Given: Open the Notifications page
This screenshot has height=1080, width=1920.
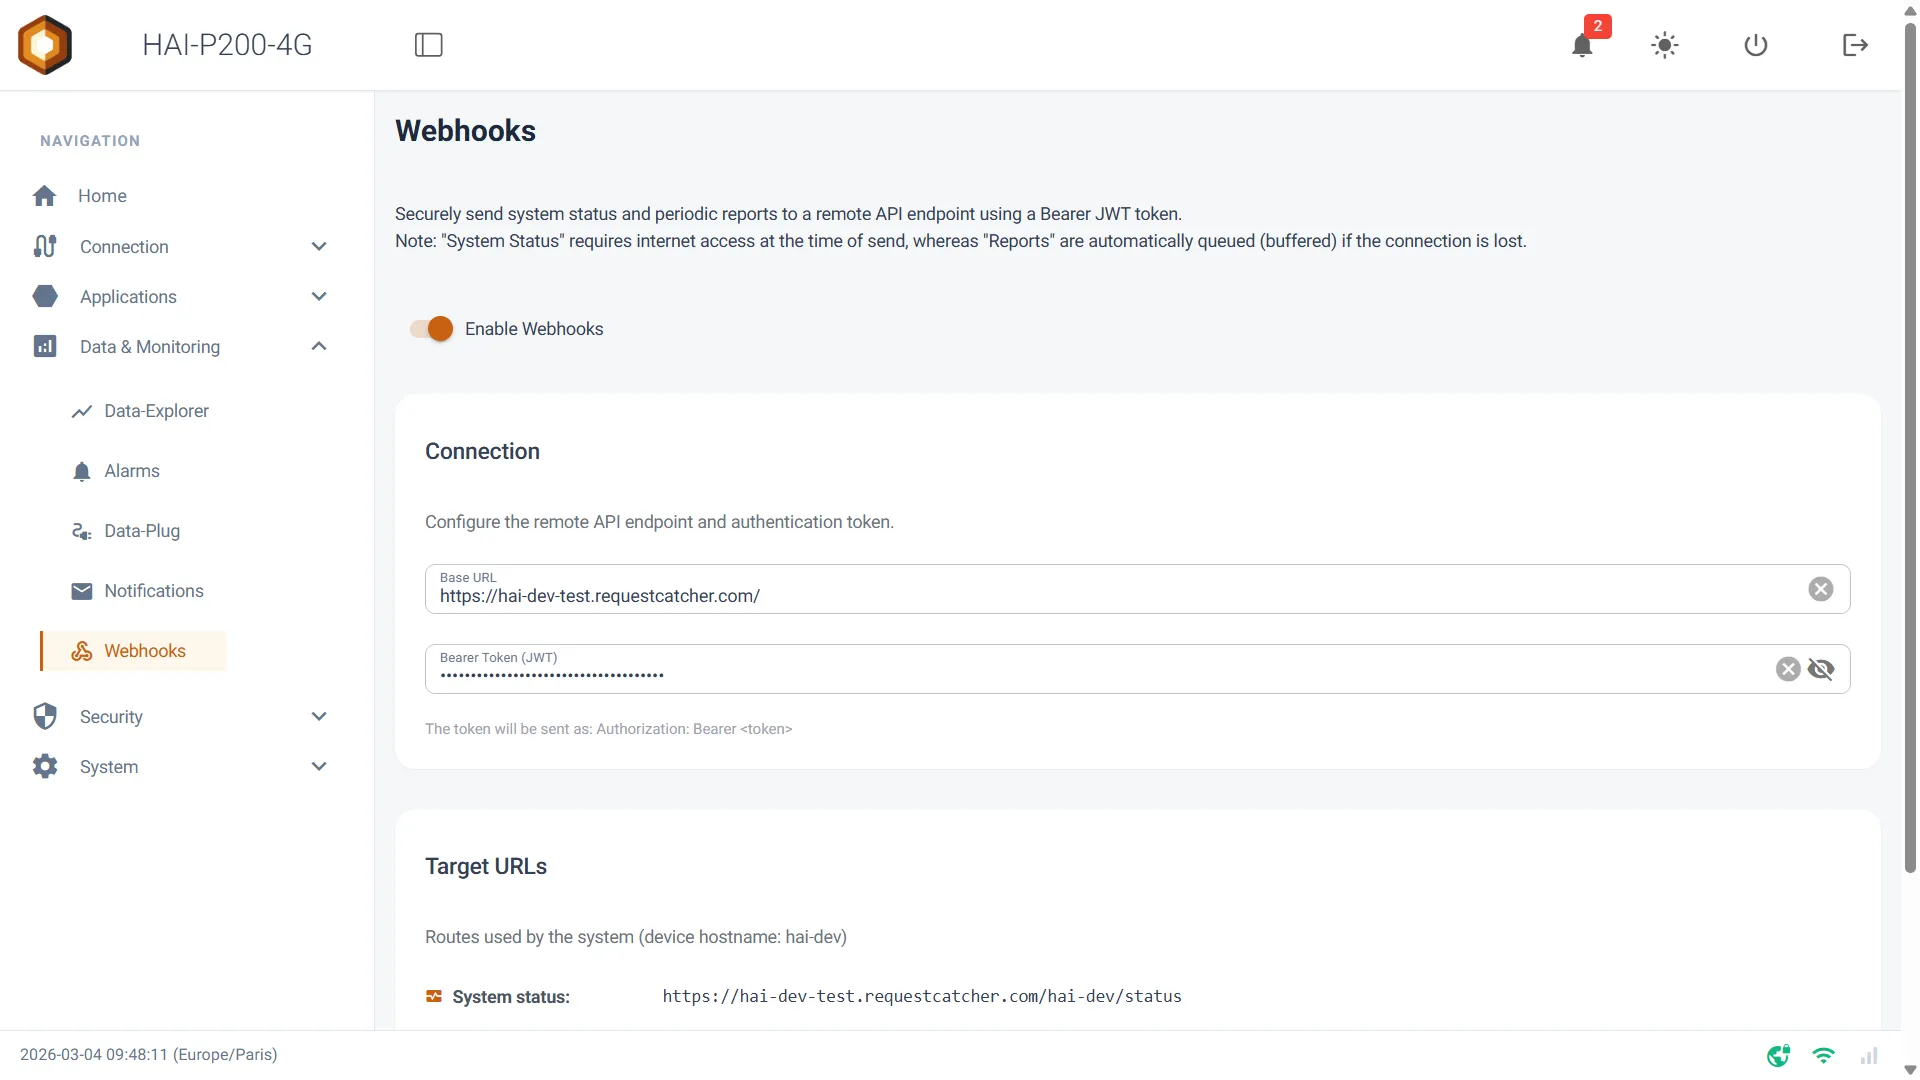Looking at the screenshot, I should [153, 591].
